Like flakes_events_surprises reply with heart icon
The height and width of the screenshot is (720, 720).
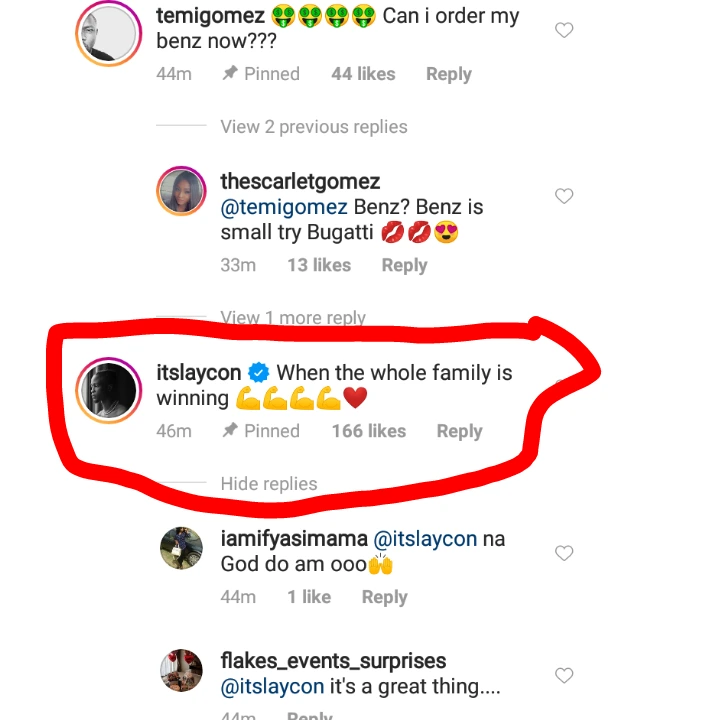(x=564, y=675)
